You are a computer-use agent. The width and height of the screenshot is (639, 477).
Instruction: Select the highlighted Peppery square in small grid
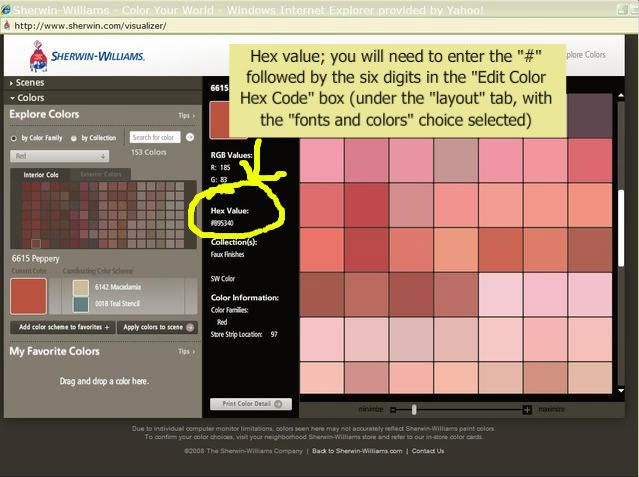[36, 244]
